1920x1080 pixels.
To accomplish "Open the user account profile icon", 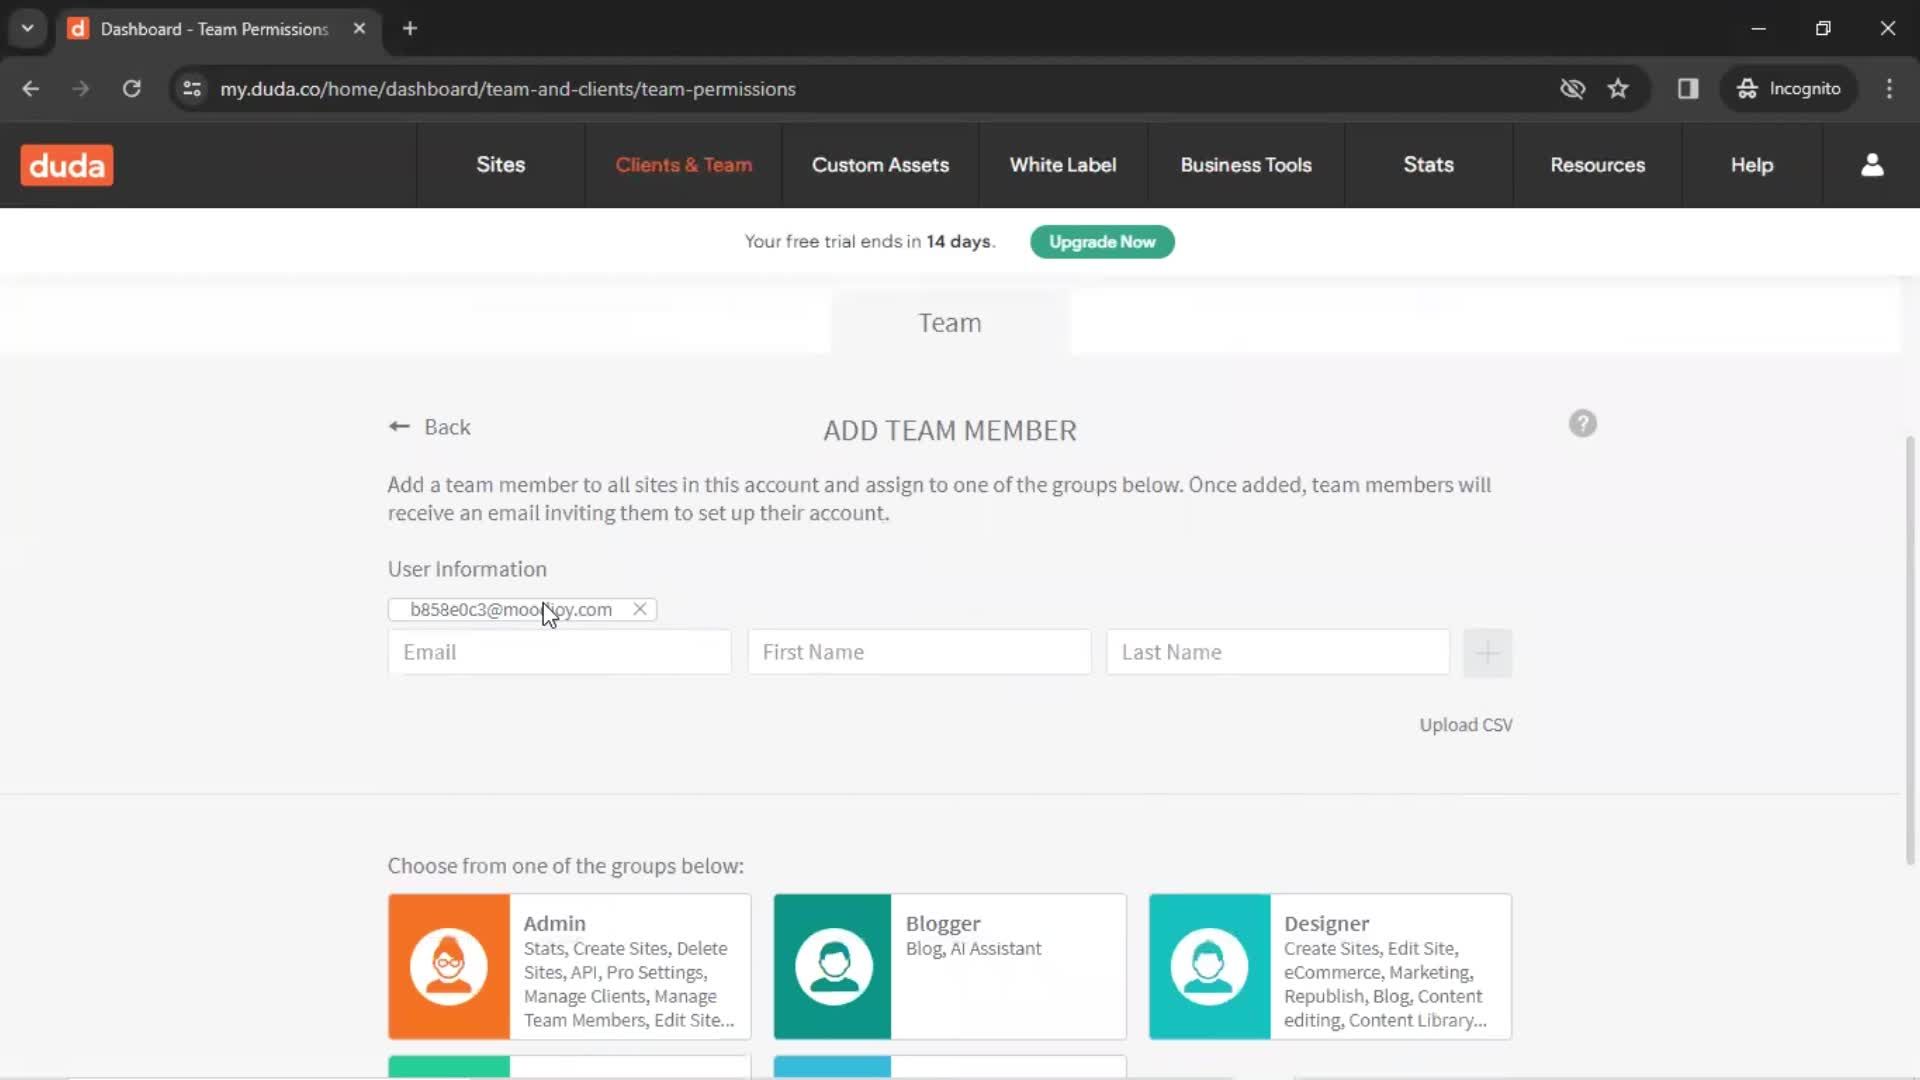I will pyautogui.click(x=1872, y=165).
